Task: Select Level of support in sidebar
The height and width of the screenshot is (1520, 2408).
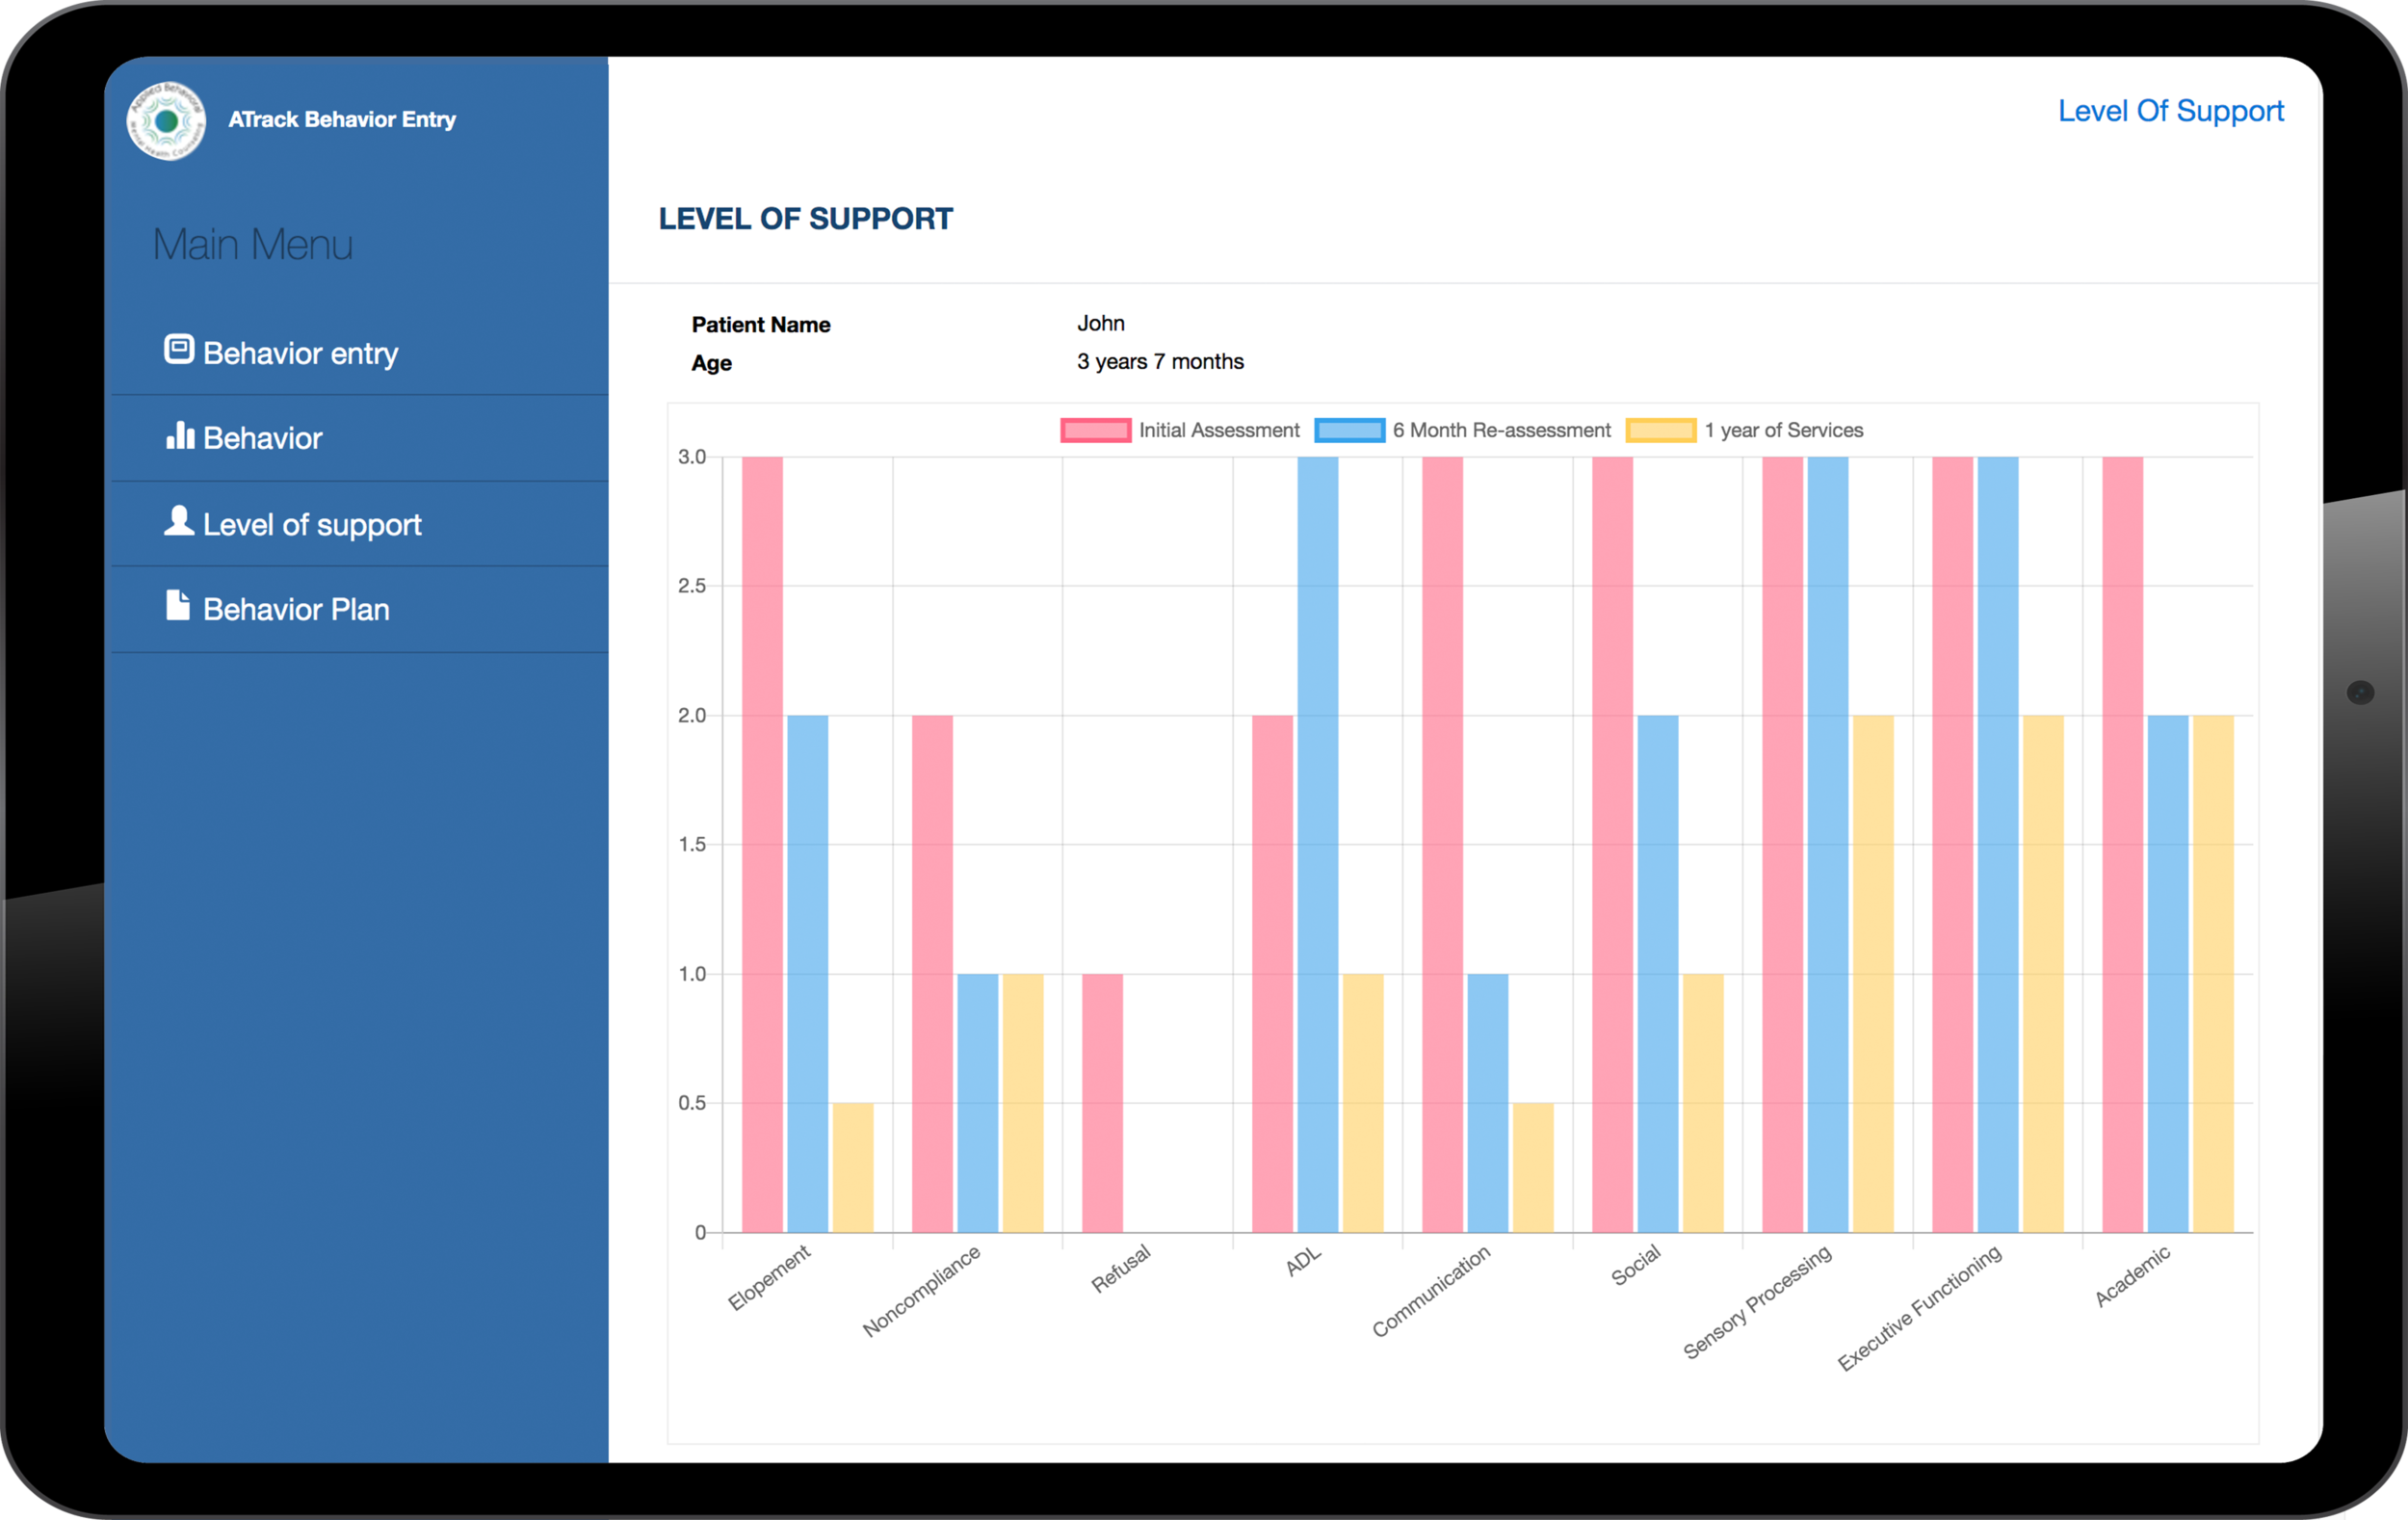Action: (x=312, y=525)
